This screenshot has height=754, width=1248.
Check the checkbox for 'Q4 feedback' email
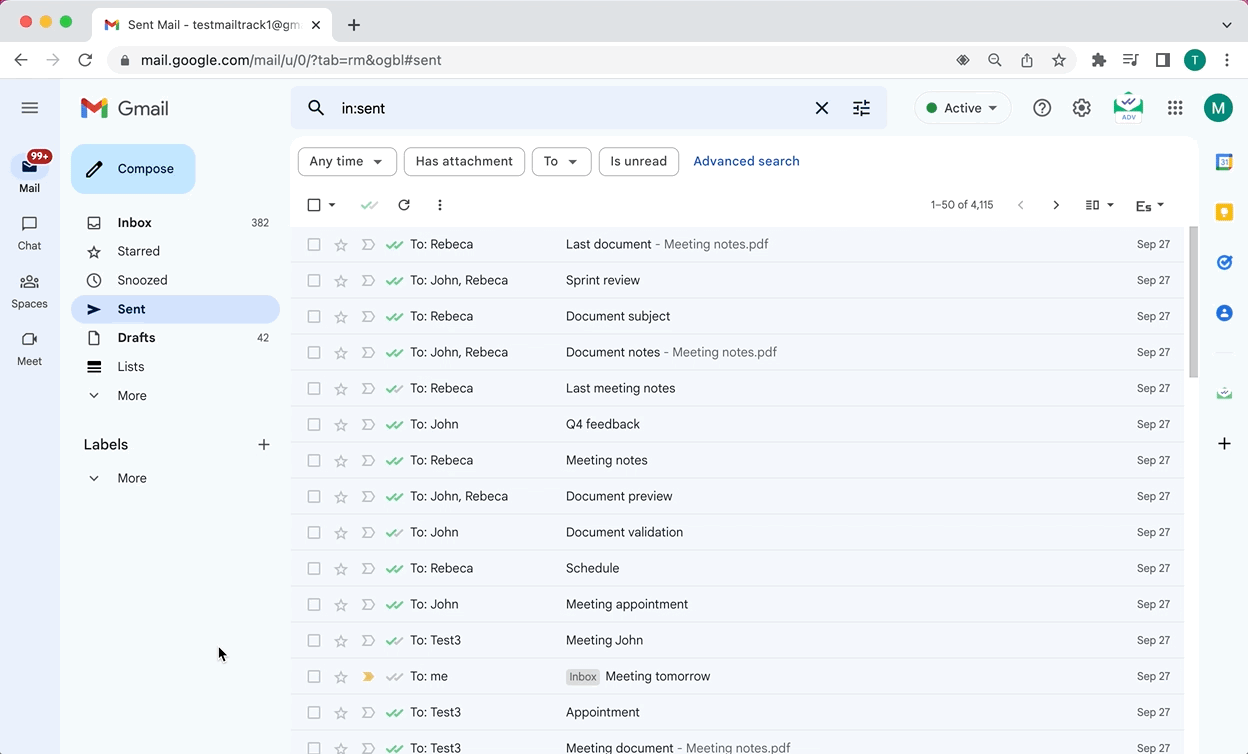(x=314, y=424)
